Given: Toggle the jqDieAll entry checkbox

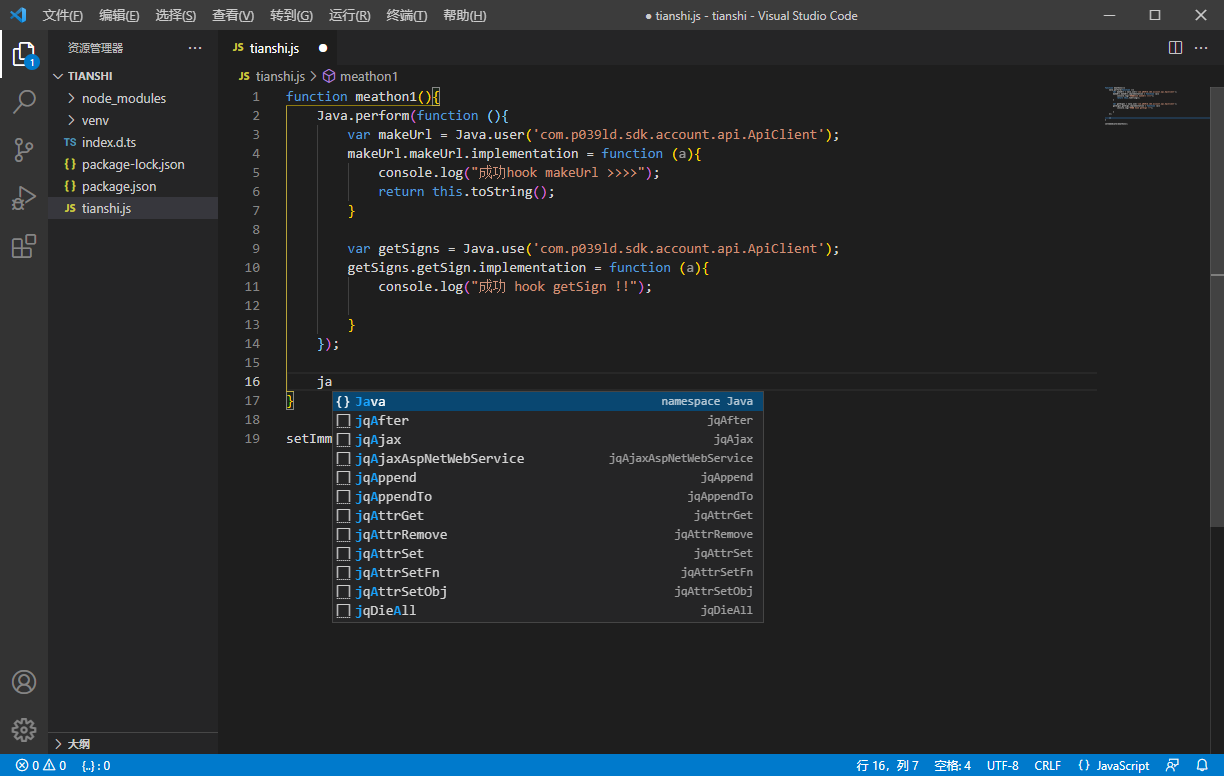Looking at the screenshot, I should click(x=344, y=610).
